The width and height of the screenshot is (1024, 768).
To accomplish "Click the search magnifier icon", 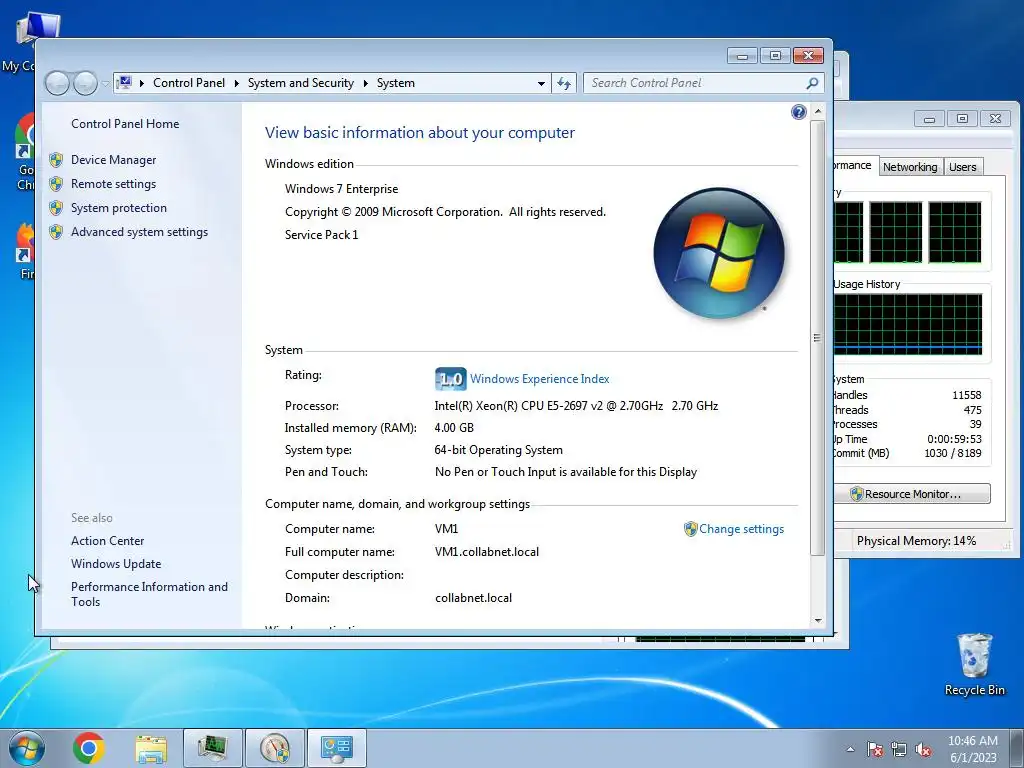I will (812, 83).
